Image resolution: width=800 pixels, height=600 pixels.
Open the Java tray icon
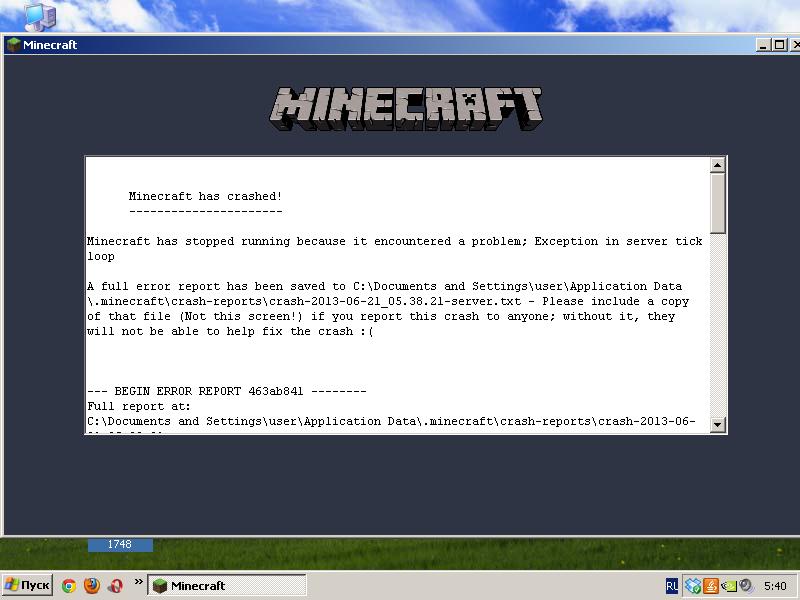coord(710,586)
